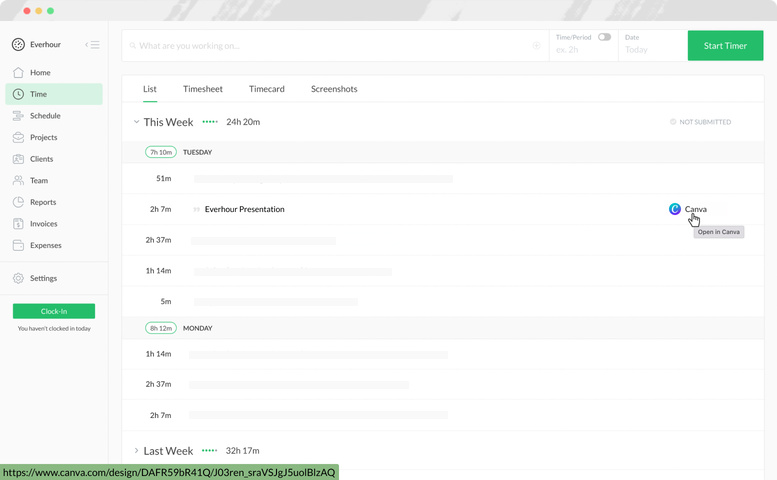Viewport: 777px width, 480px height.
Task: Open Settings in the sidebar
Action: coord(54,278)
